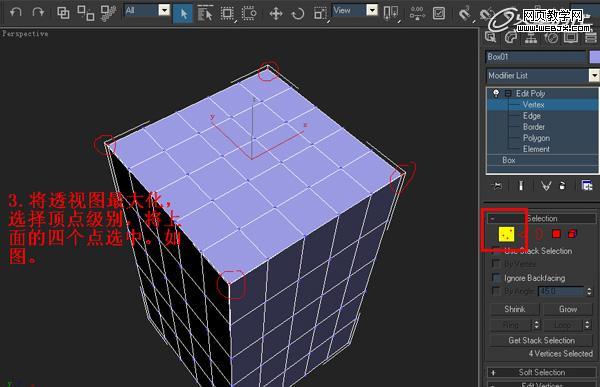Toggle the magnet Snaps icon
Screen dimensions: 600x387
click(464, 14)
